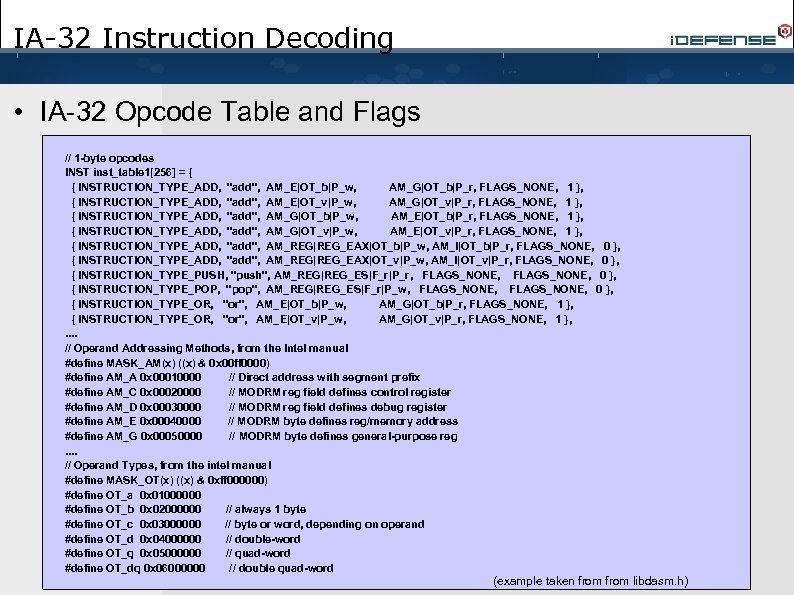This screenshot has height=595, width=794.
Task: Click the comment '// Operand Addressing Methods, from the Intel manual'
Action: 207,348
